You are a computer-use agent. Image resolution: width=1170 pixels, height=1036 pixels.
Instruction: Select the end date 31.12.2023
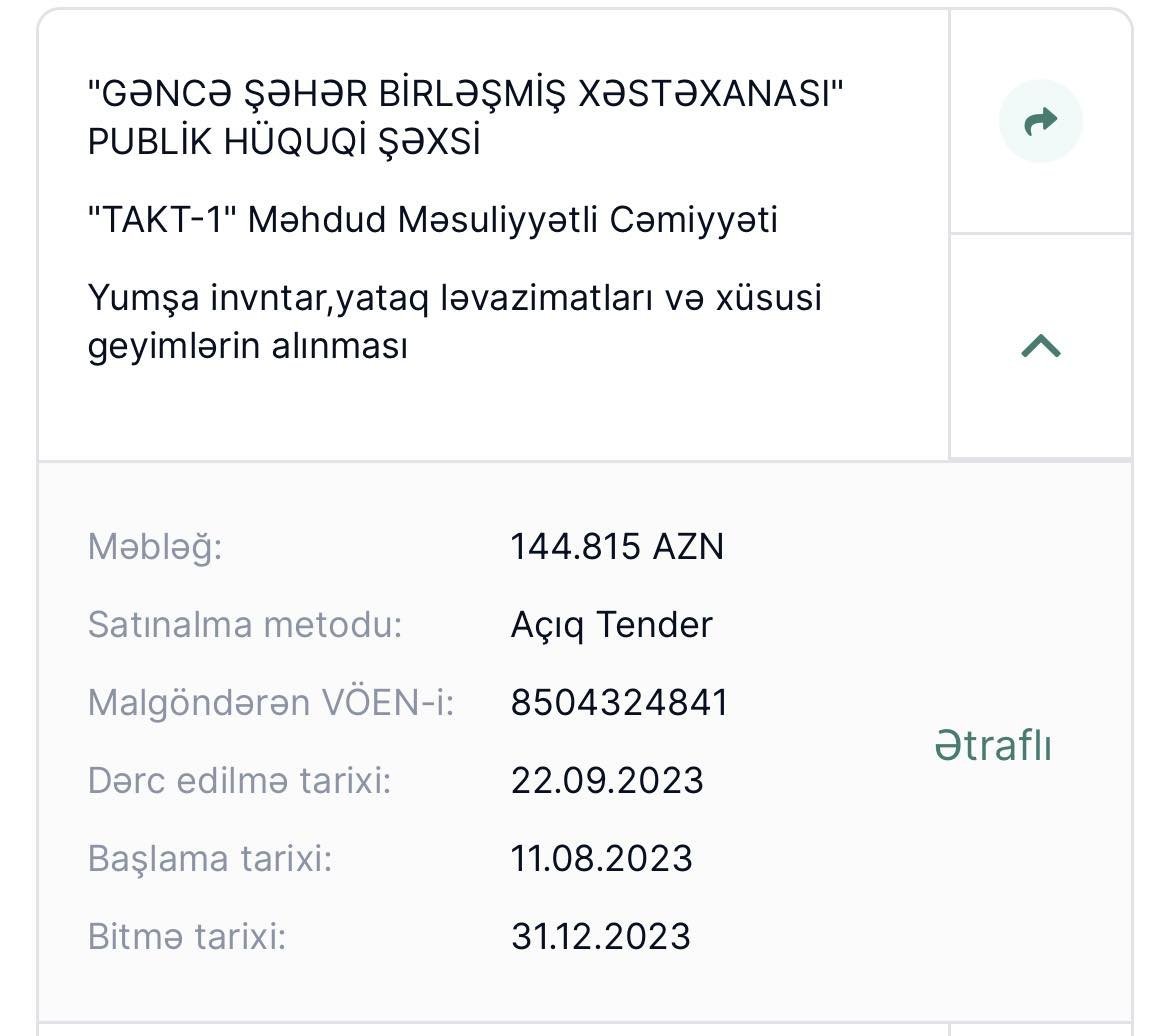pyautogui.click(x=600, y=937)
